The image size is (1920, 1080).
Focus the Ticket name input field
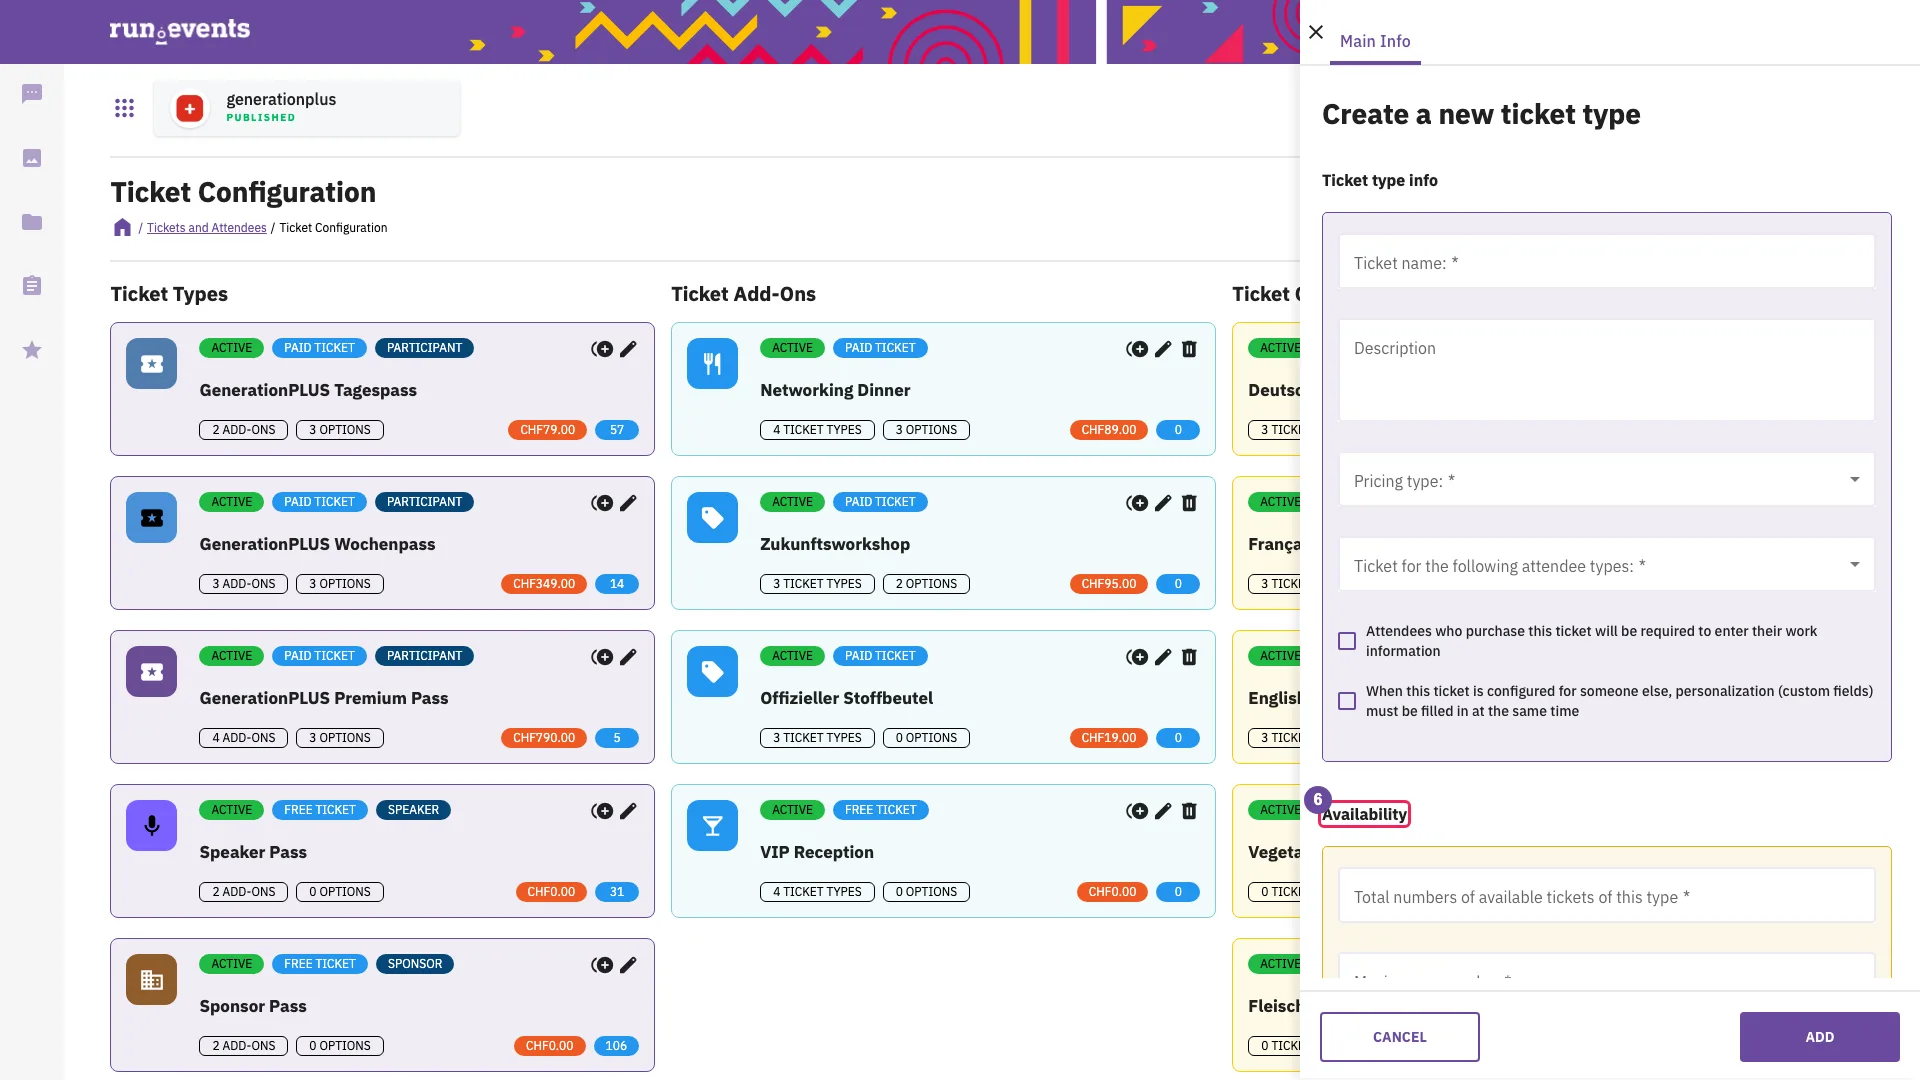click(x=1607, y=262)
